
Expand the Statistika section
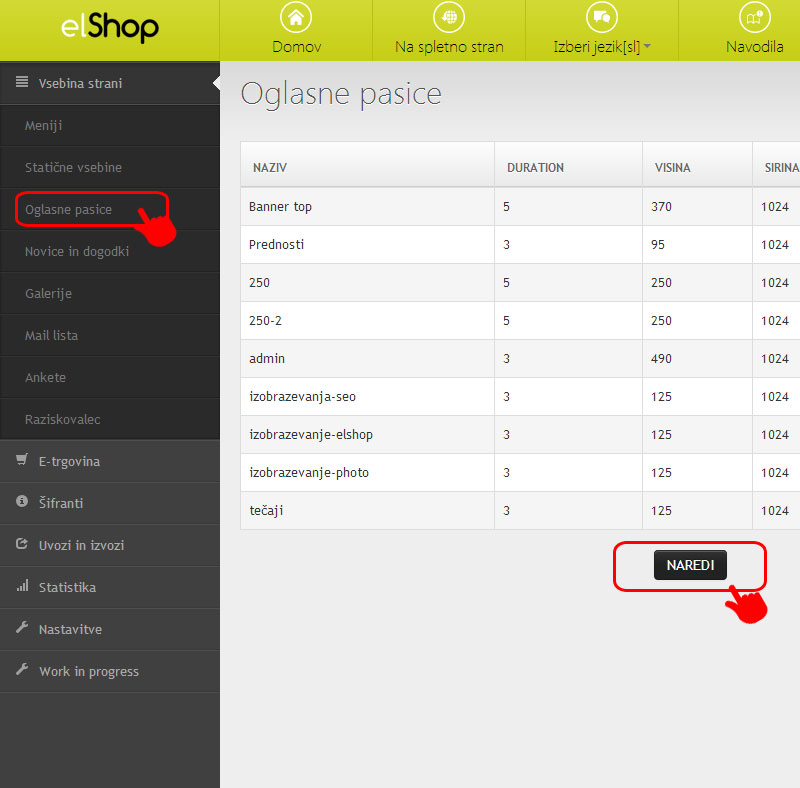[x=110, y=587]
